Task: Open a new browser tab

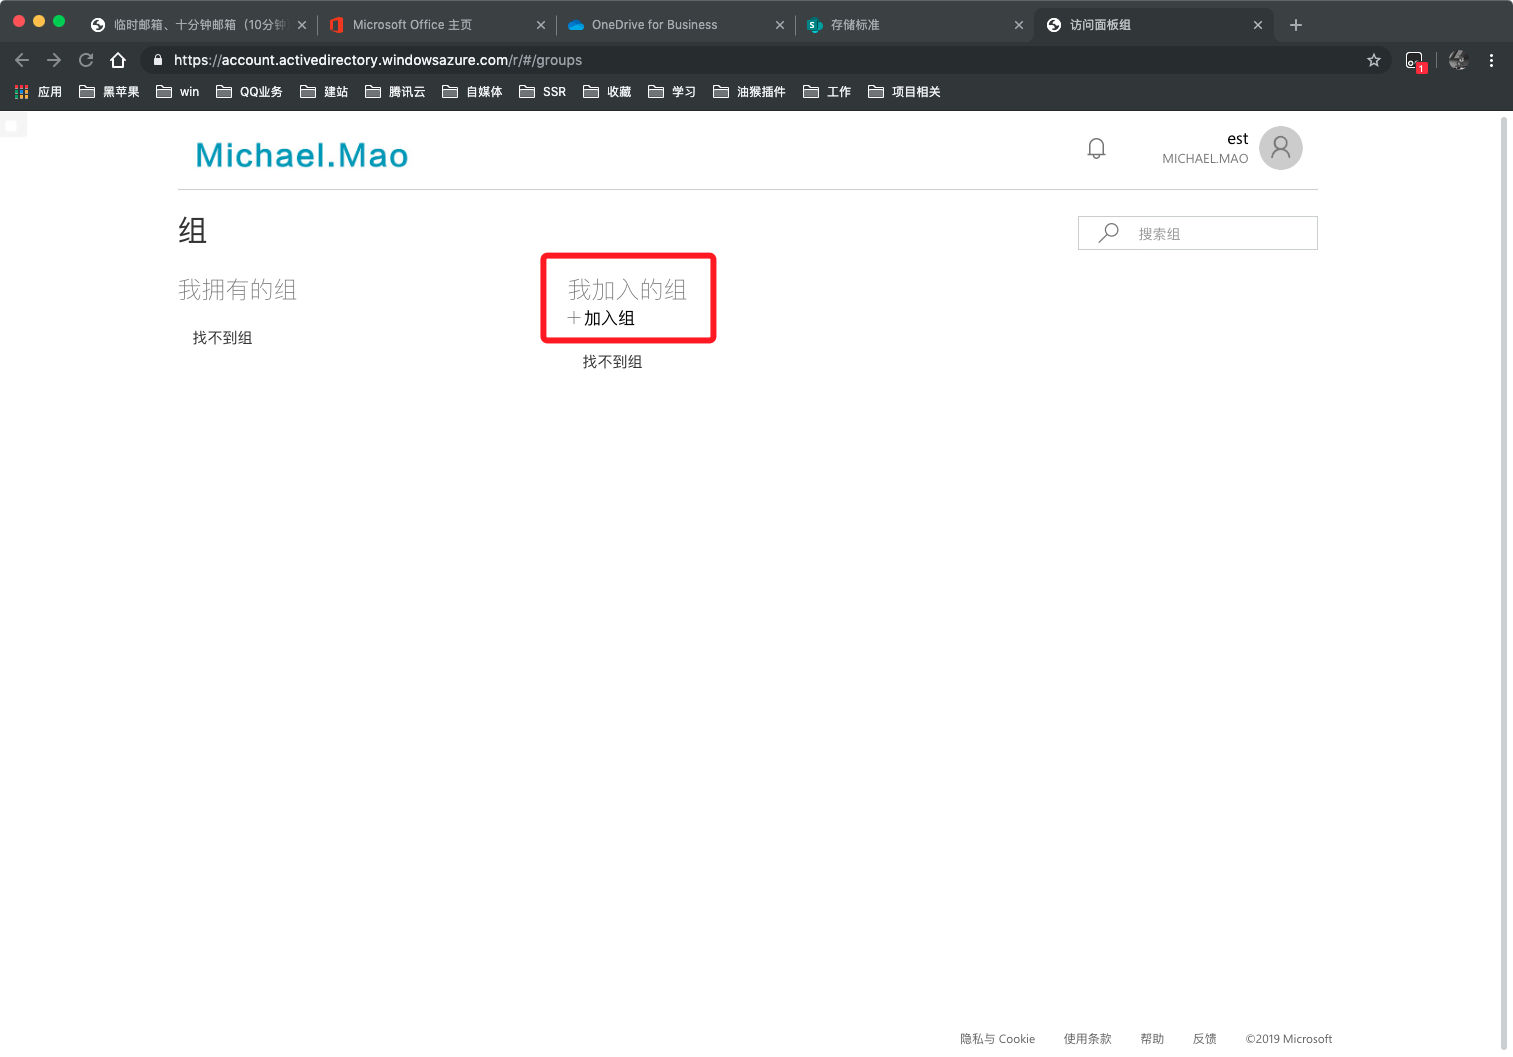Action: (1296, 25)
